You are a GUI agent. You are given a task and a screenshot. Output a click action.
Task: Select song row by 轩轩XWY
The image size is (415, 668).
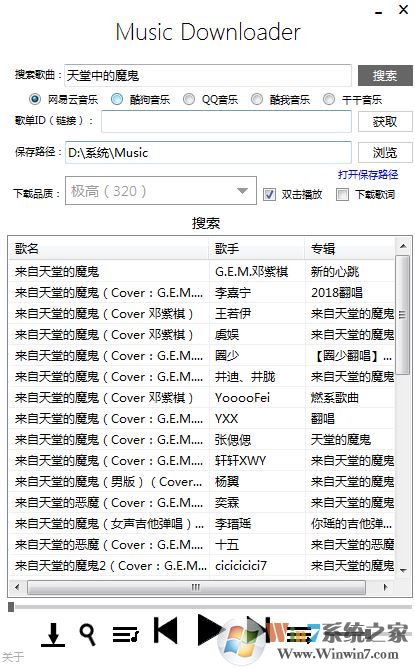[x=202, y=461]
